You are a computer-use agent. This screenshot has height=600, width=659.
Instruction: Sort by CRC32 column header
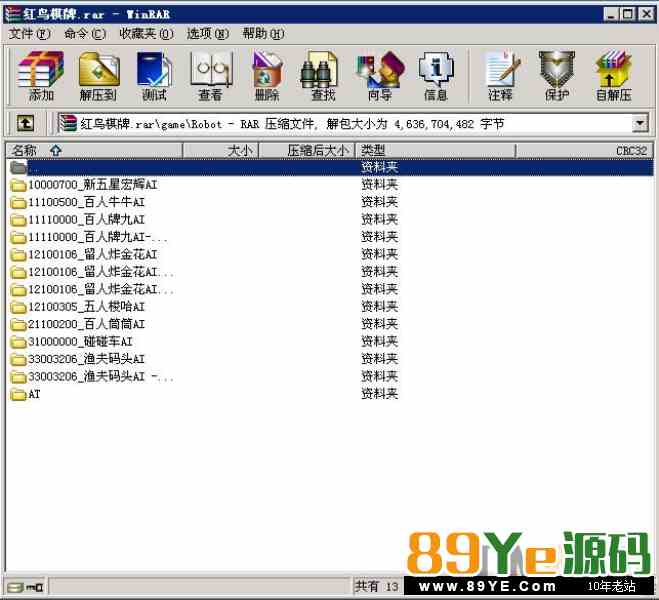pyautogui.click(x=585, y=150)
